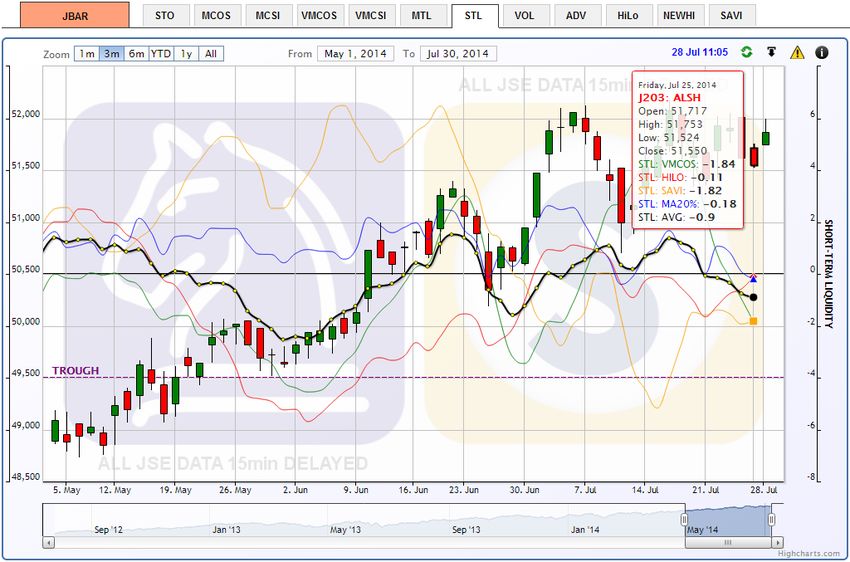Click the blue triangle MA20% end marker
The height and width of the screenshot is (562, 850).
(x=753, y=279)
